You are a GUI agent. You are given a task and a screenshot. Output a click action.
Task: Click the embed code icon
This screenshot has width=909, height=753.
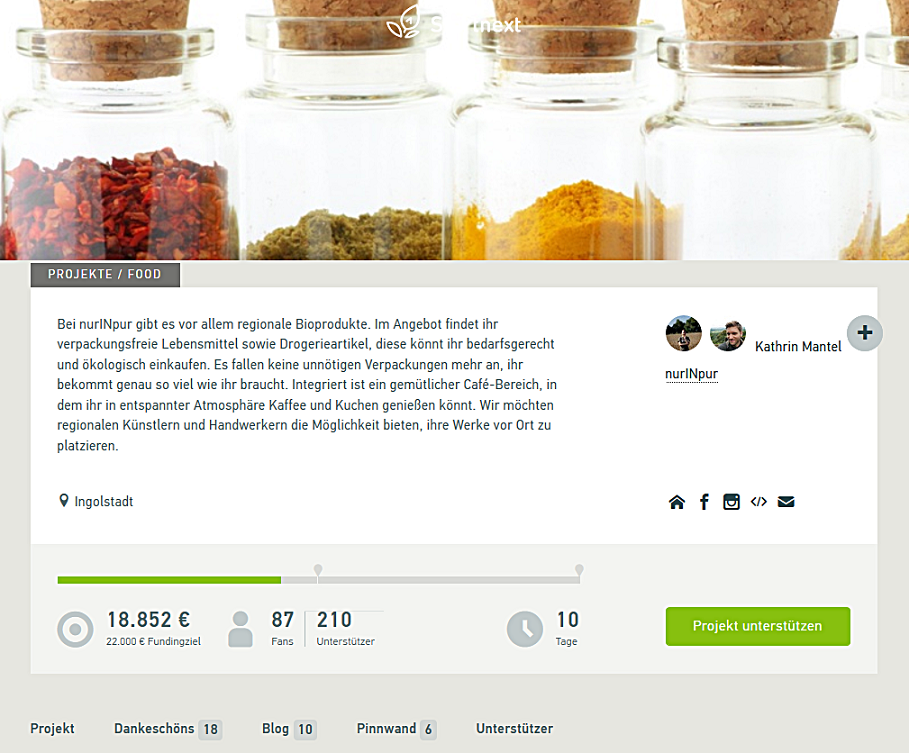[758, 501]
